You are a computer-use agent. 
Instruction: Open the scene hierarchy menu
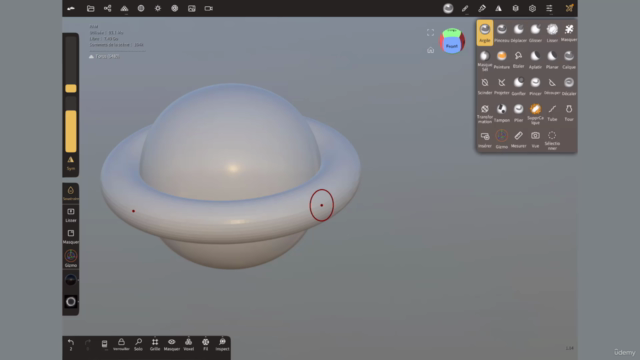107,8
